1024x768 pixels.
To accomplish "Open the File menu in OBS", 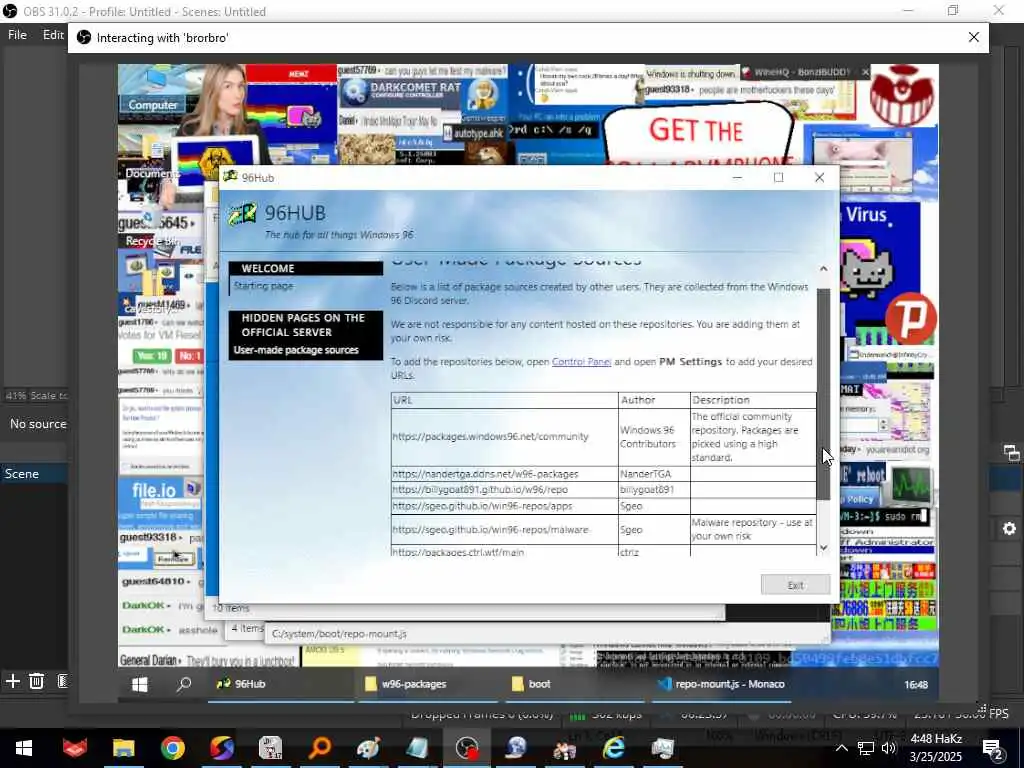I will pos(17,35).
